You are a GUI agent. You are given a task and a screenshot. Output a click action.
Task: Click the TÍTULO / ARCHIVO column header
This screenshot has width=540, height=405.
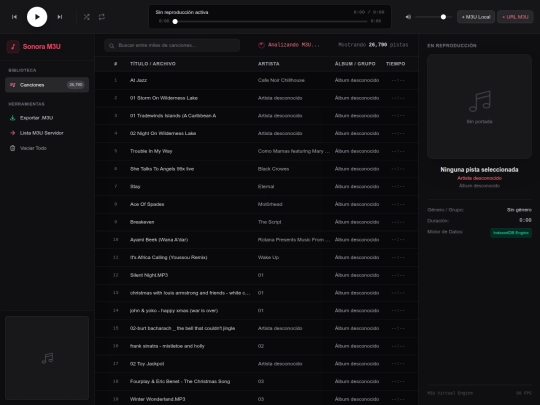pyautogui.click(x=153, y=64)
